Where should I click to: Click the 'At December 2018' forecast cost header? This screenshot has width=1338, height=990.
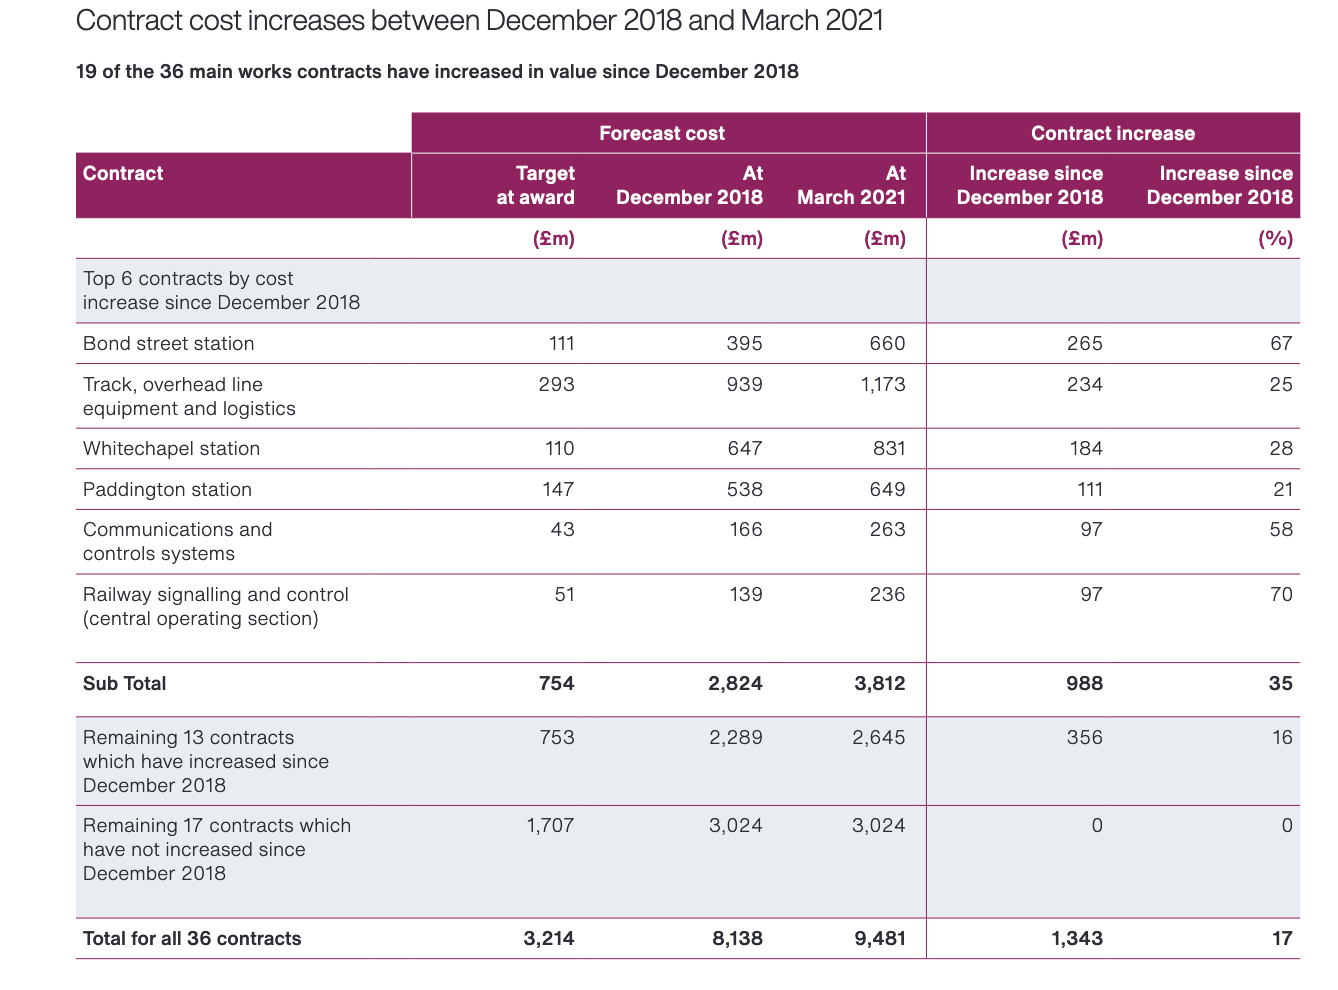[689, 185]
